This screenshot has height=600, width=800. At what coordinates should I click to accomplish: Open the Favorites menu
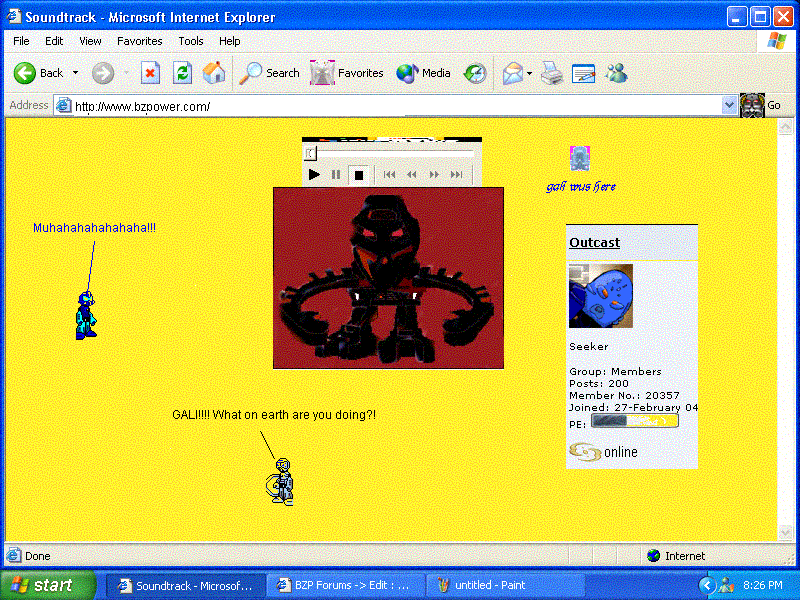(x=139, y=41)
